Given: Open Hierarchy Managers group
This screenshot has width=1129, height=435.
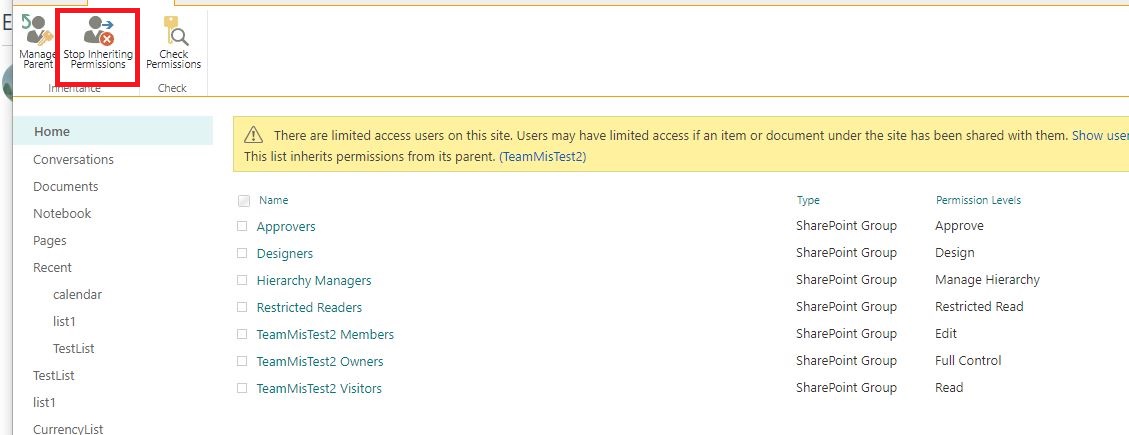Looking at the screenshot, I should (x=314, y=280).
